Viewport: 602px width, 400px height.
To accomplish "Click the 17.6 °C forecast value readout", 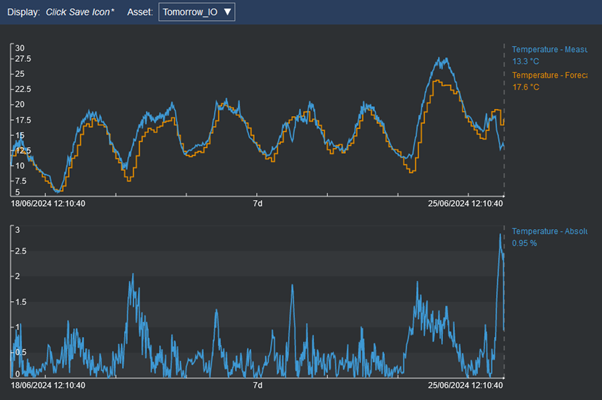I will (526, 88).
